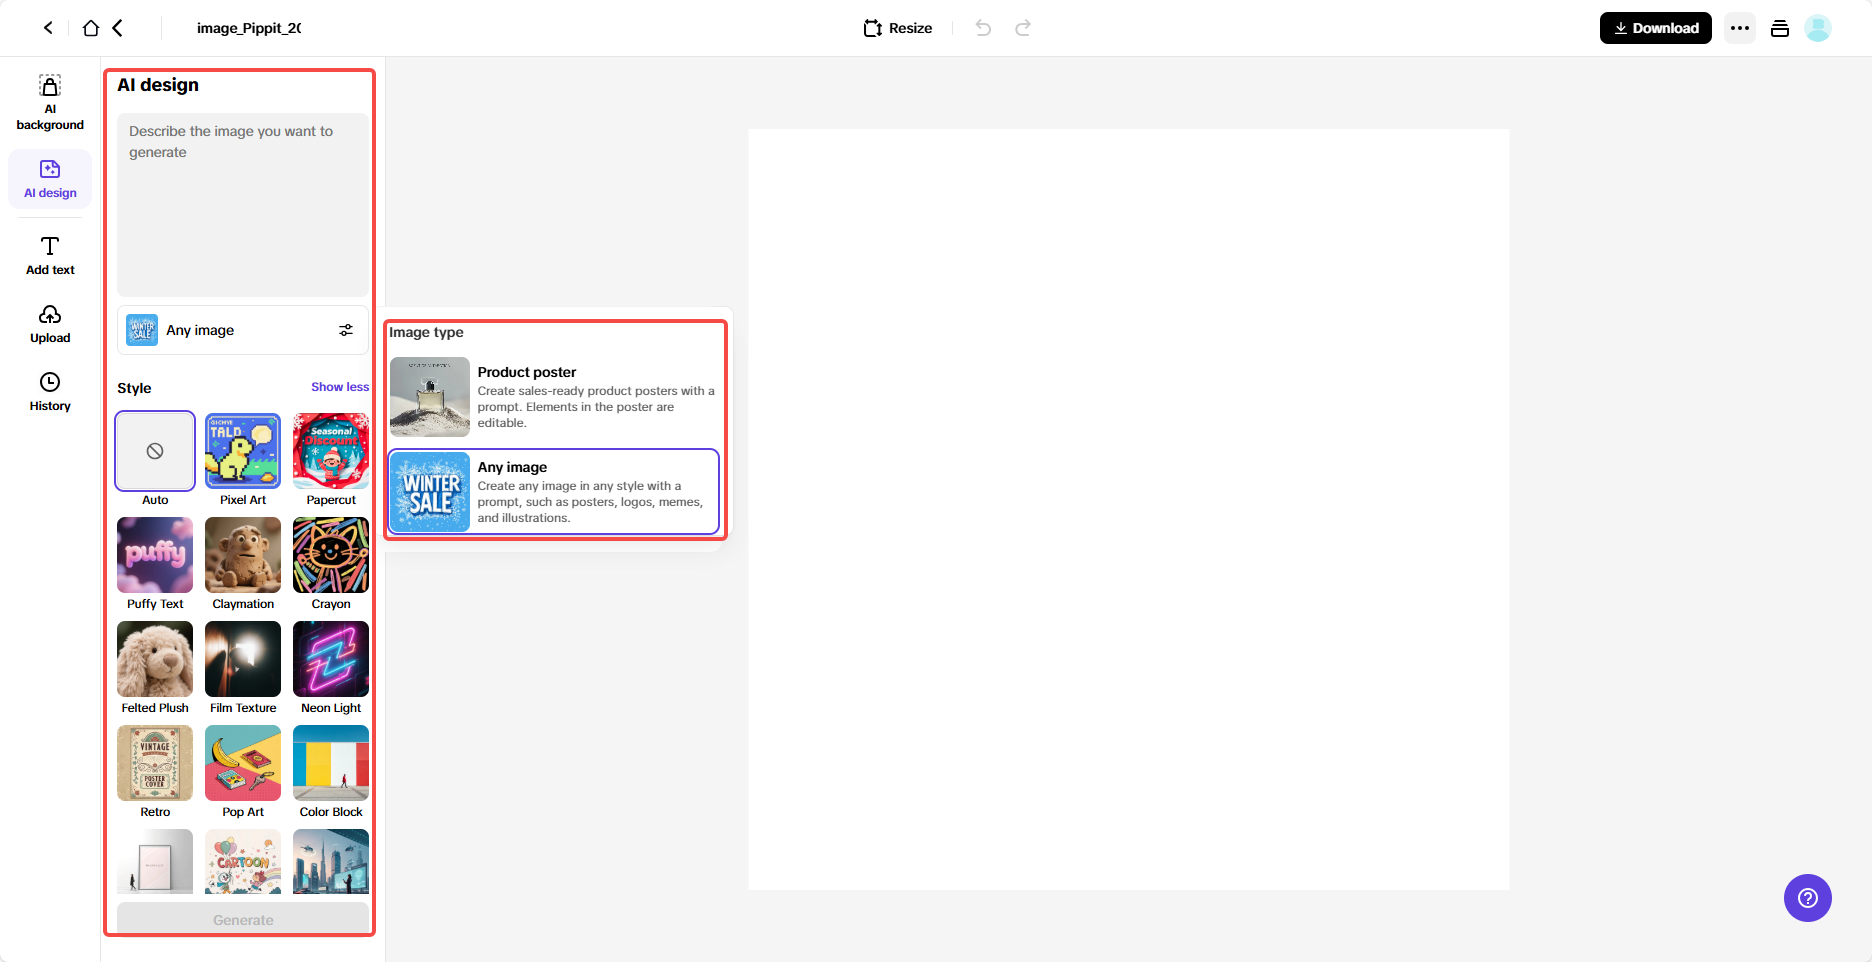Click the home icon at top left
The width and height of the screenshot is (1872, 962).
click(90, 27)
